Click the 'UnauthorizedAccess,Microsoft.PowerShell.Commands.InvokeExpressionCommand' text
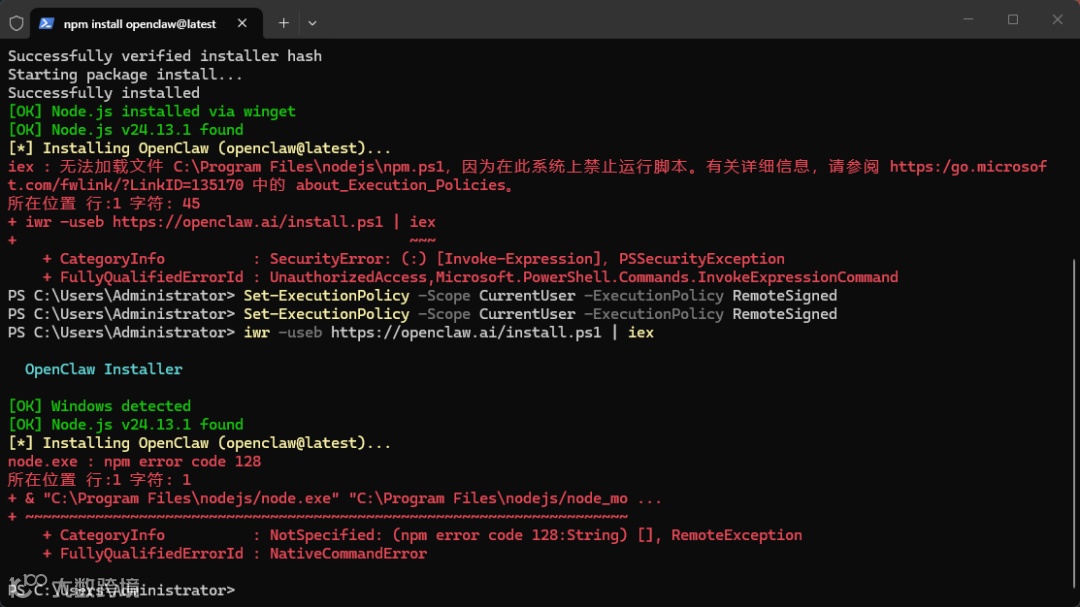This screenshot has height=607, width=1080. coord(583,277)
